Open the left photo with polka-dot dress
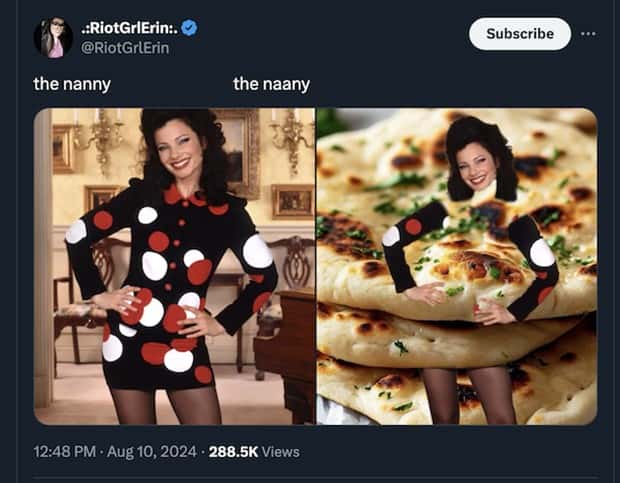The image size is (620, 483). (x=175, y=266)
